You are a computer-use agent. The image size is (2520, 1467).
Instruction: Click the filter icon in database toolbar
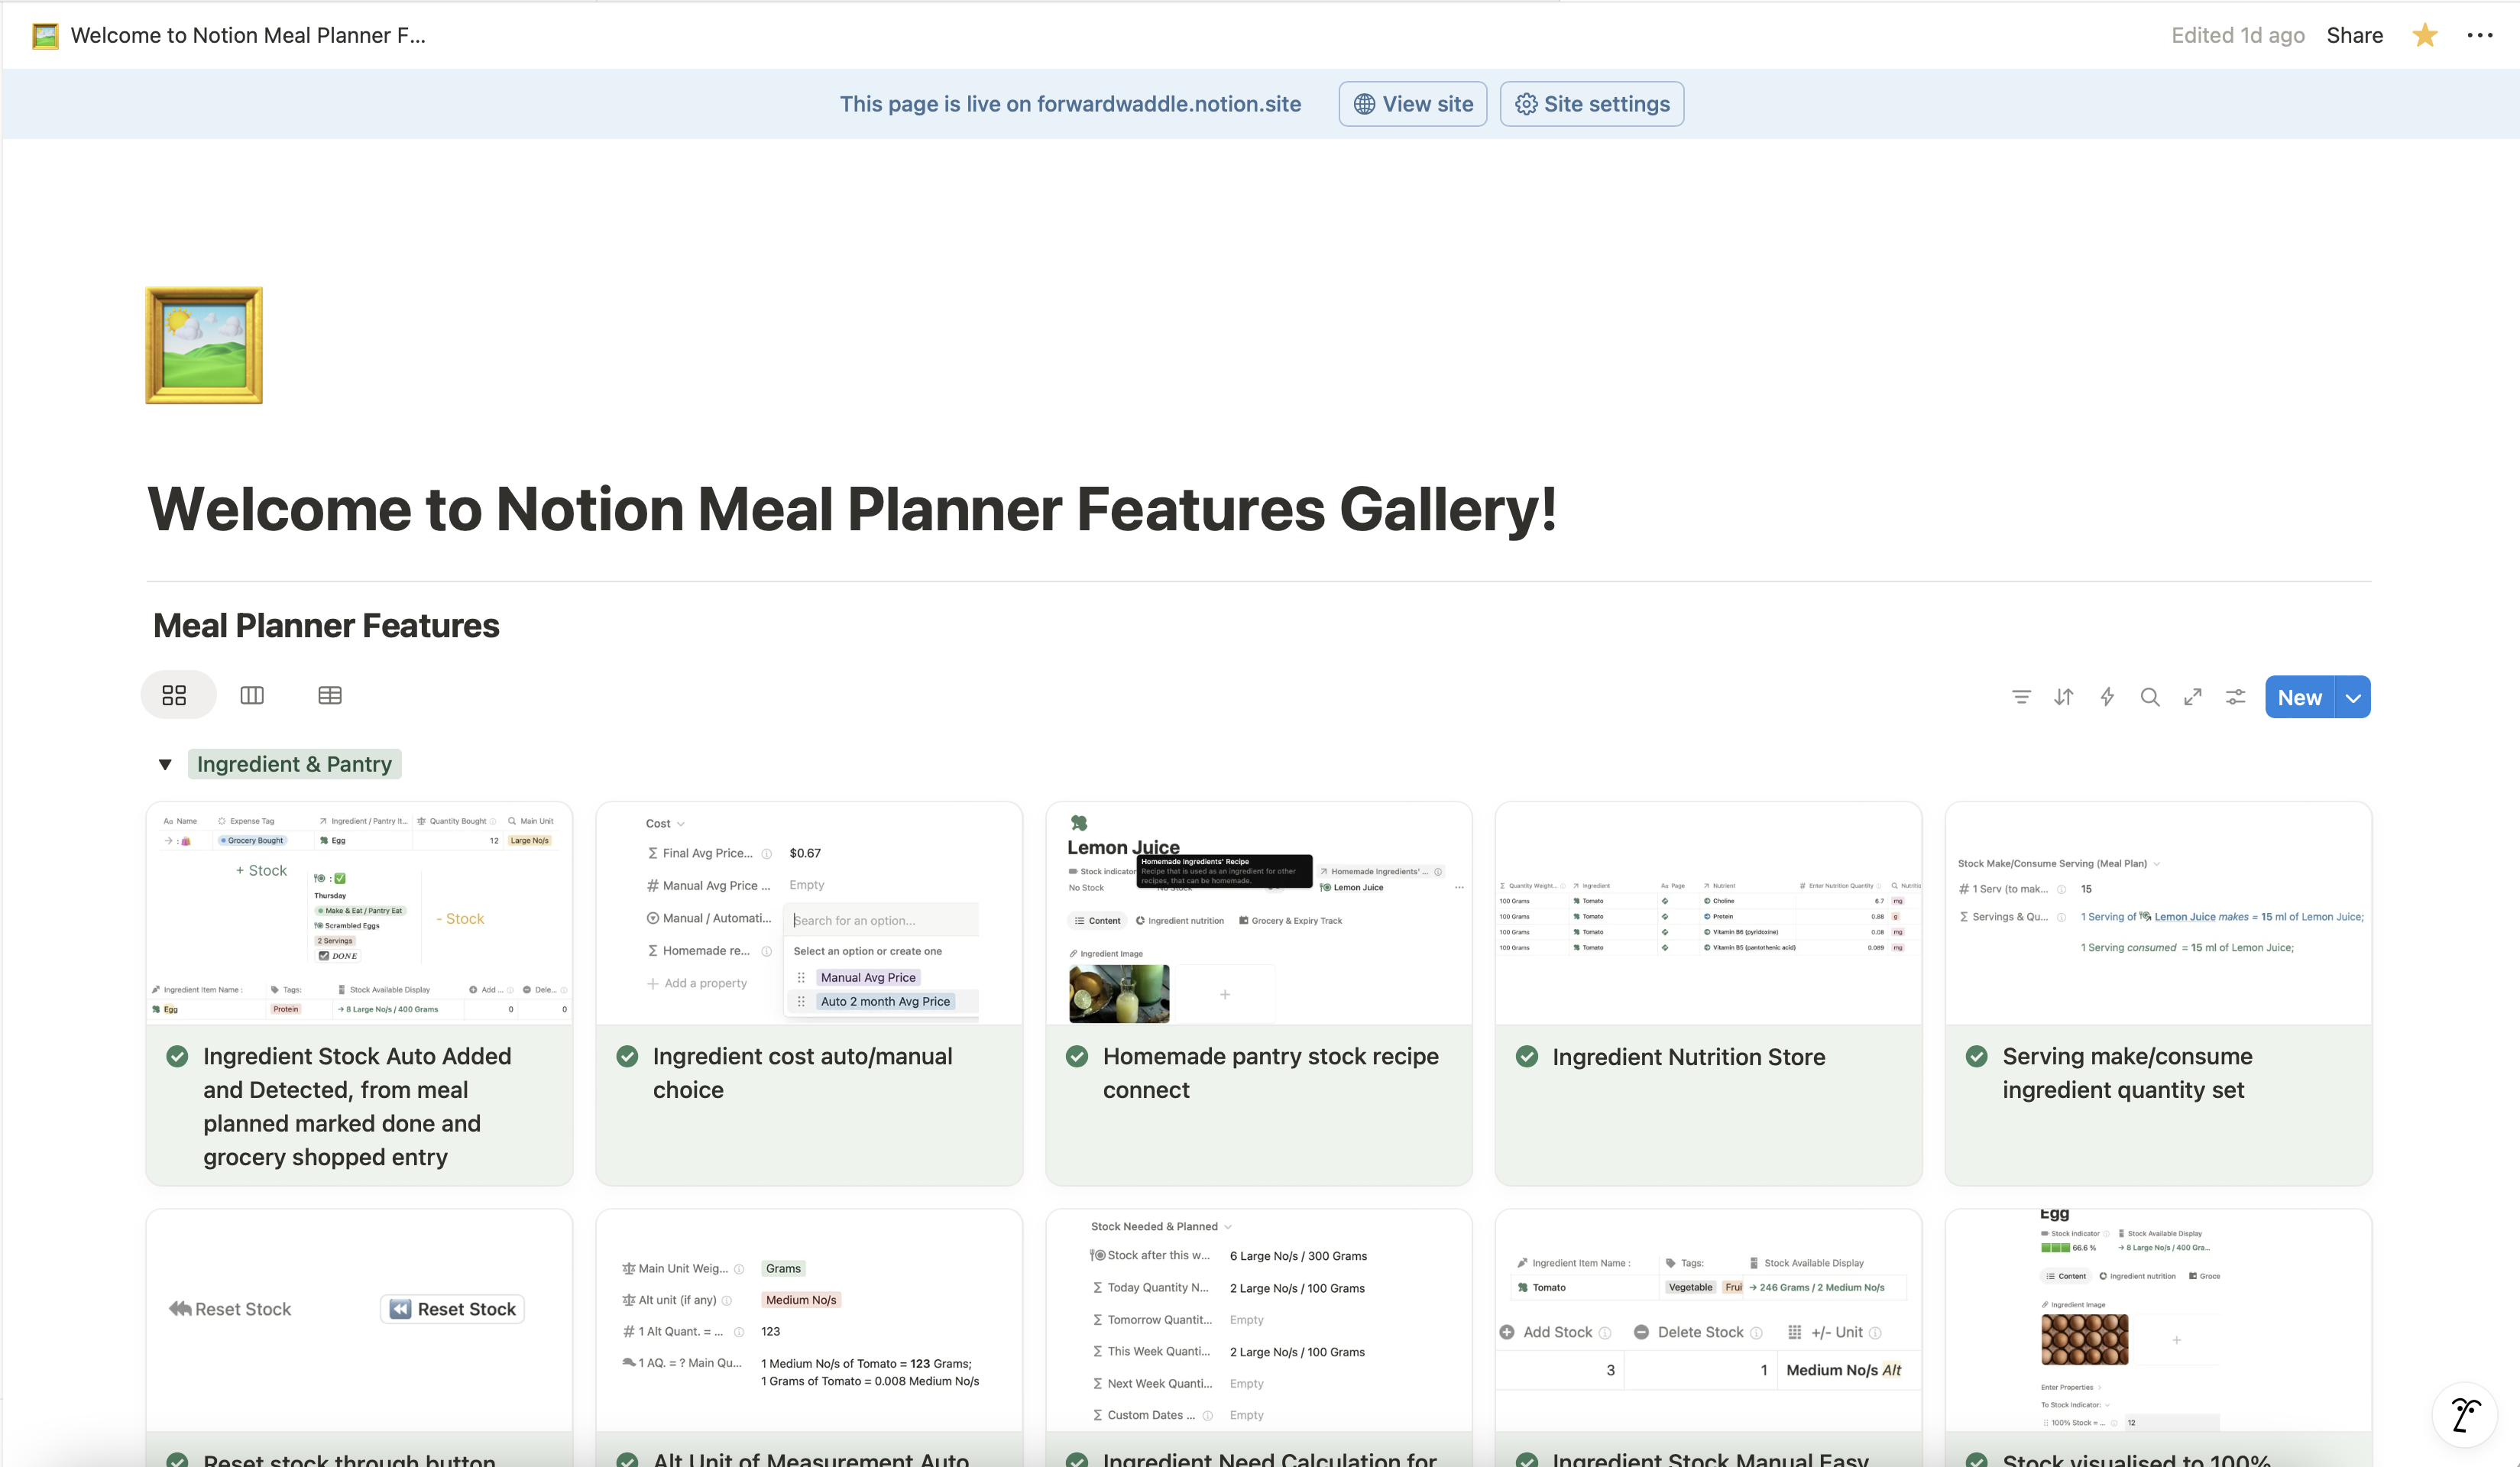pyautogui.click(x=2021, y=697)
